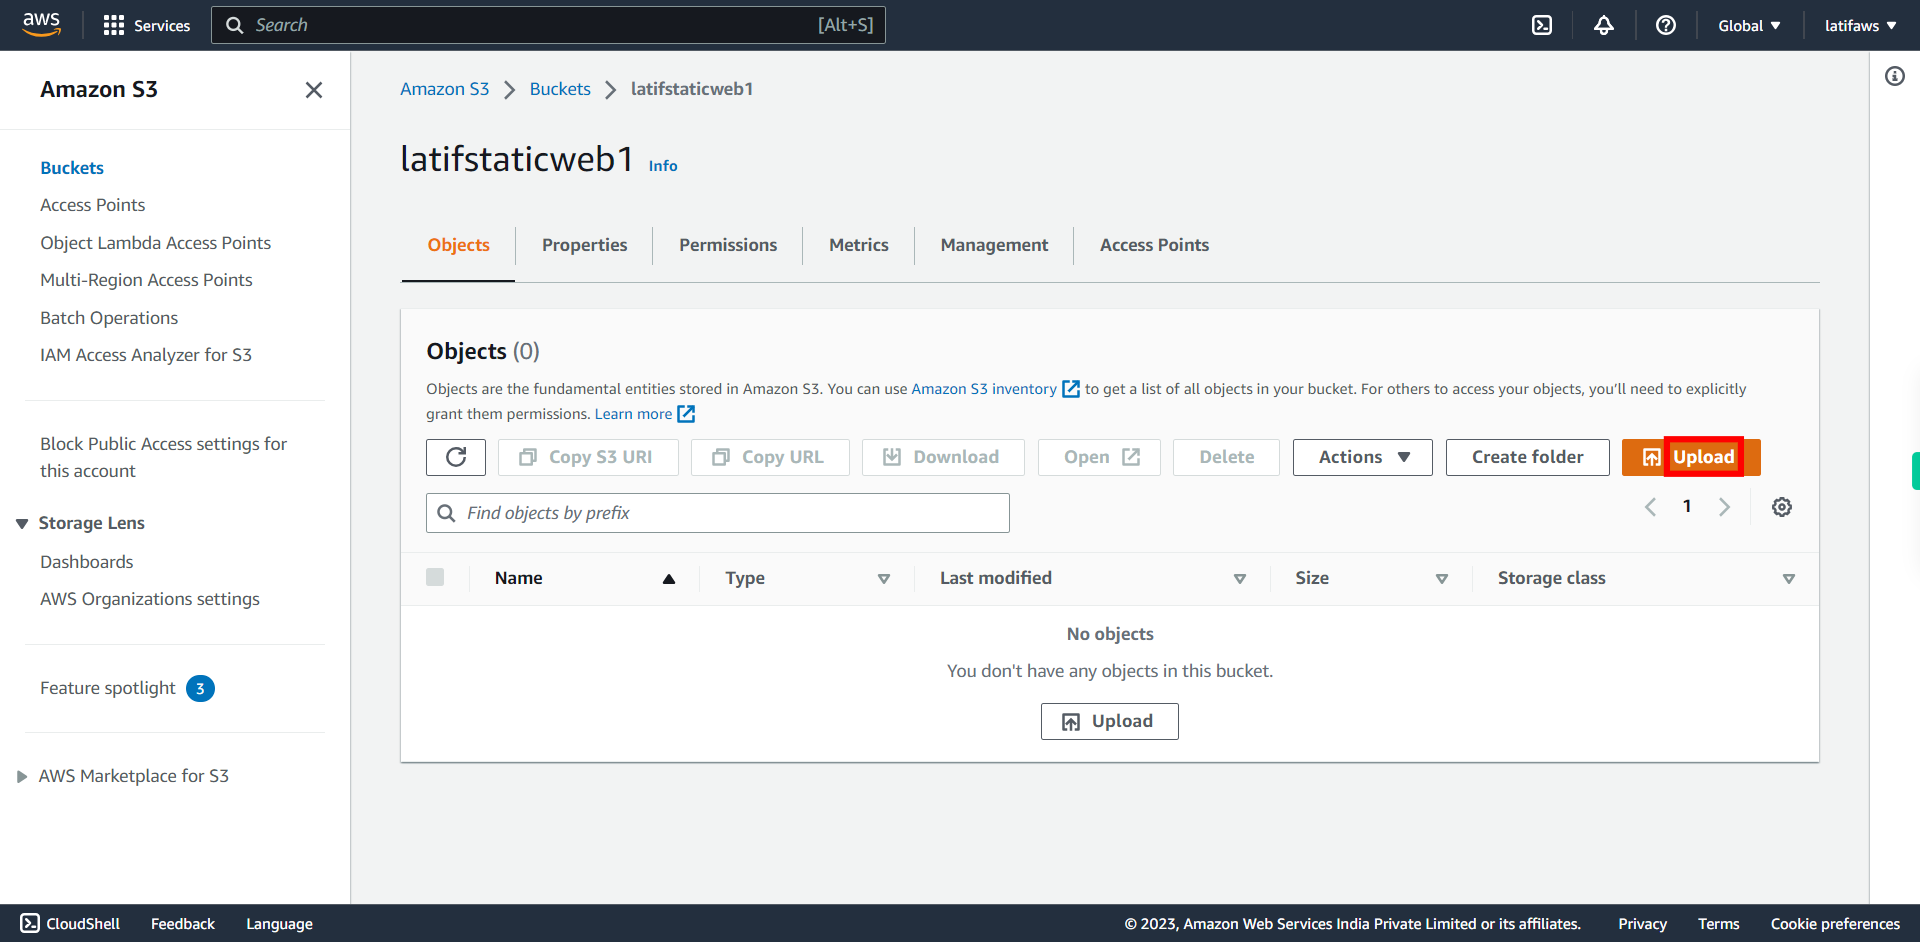
Task: Open the notifications bell
Action: tap(1604, 26)
